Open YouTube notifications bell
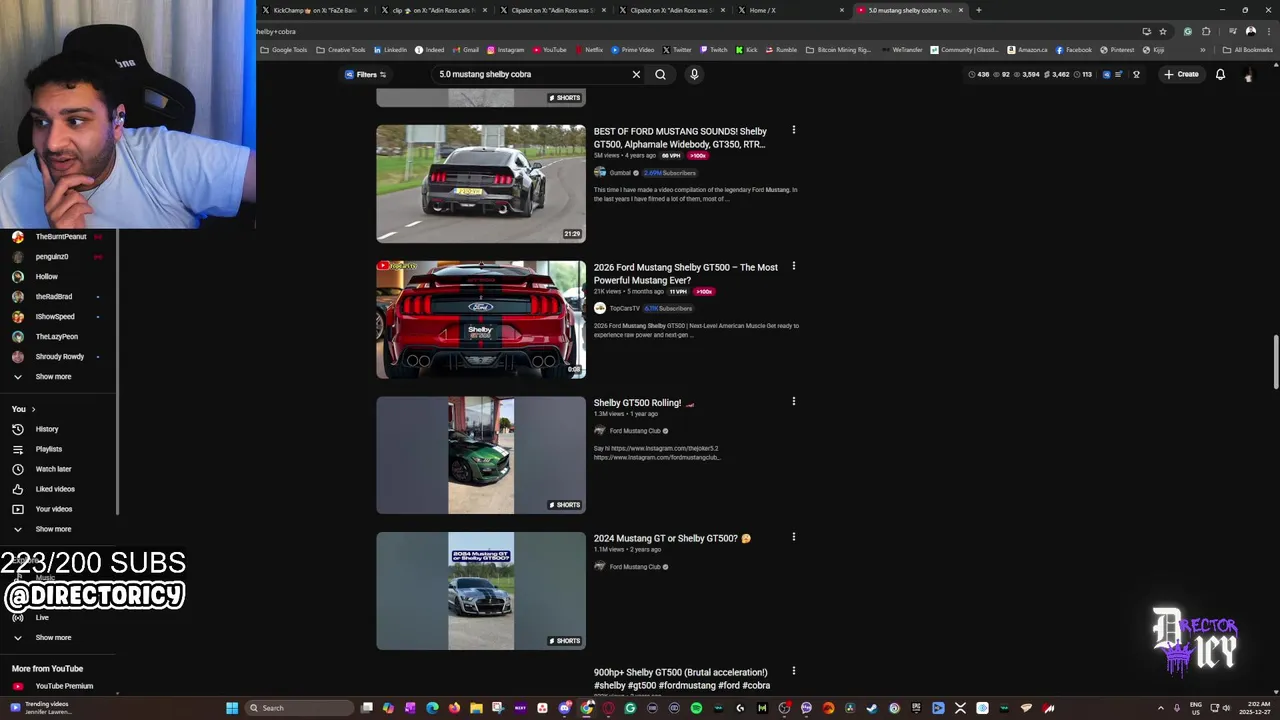Image resolution: width=1280 pixels, height=720 pixels. coord(1220,74)
